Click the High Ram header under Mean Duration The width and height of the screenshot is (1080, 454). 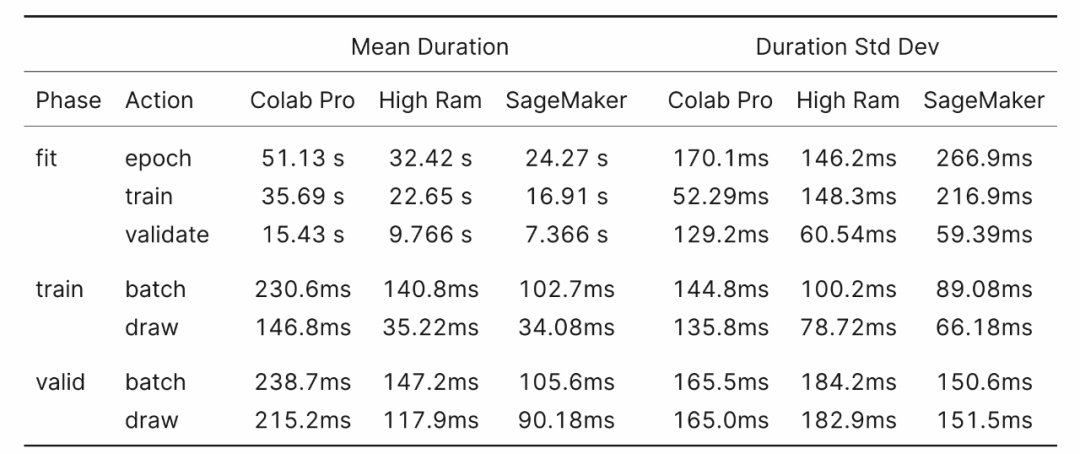tap(430, 100)
